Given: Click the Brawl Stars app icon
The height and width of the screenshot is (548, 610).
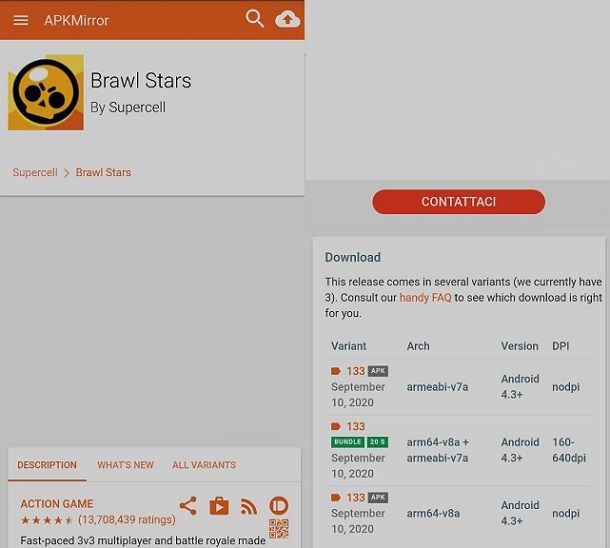Looking at the screenshot, I should 46,92.
